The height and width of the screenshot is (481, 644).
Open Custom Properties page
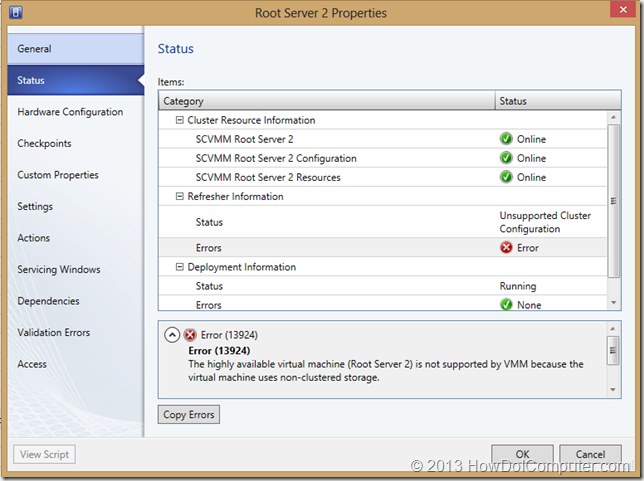coord(76,175)
